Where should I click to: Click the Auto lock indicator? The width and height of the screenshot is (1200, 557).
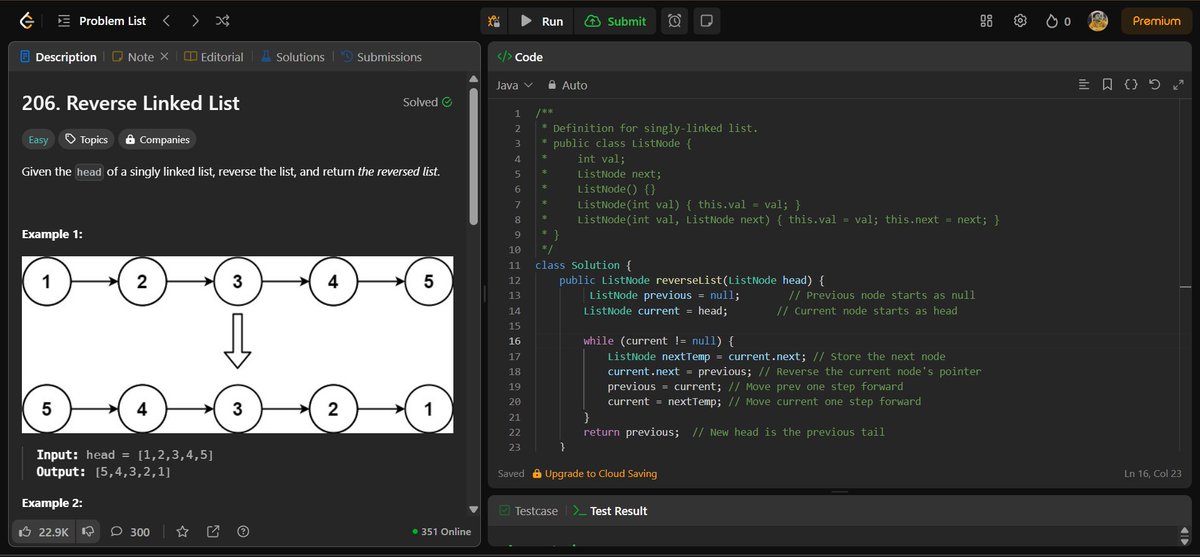tap(566, 86)
